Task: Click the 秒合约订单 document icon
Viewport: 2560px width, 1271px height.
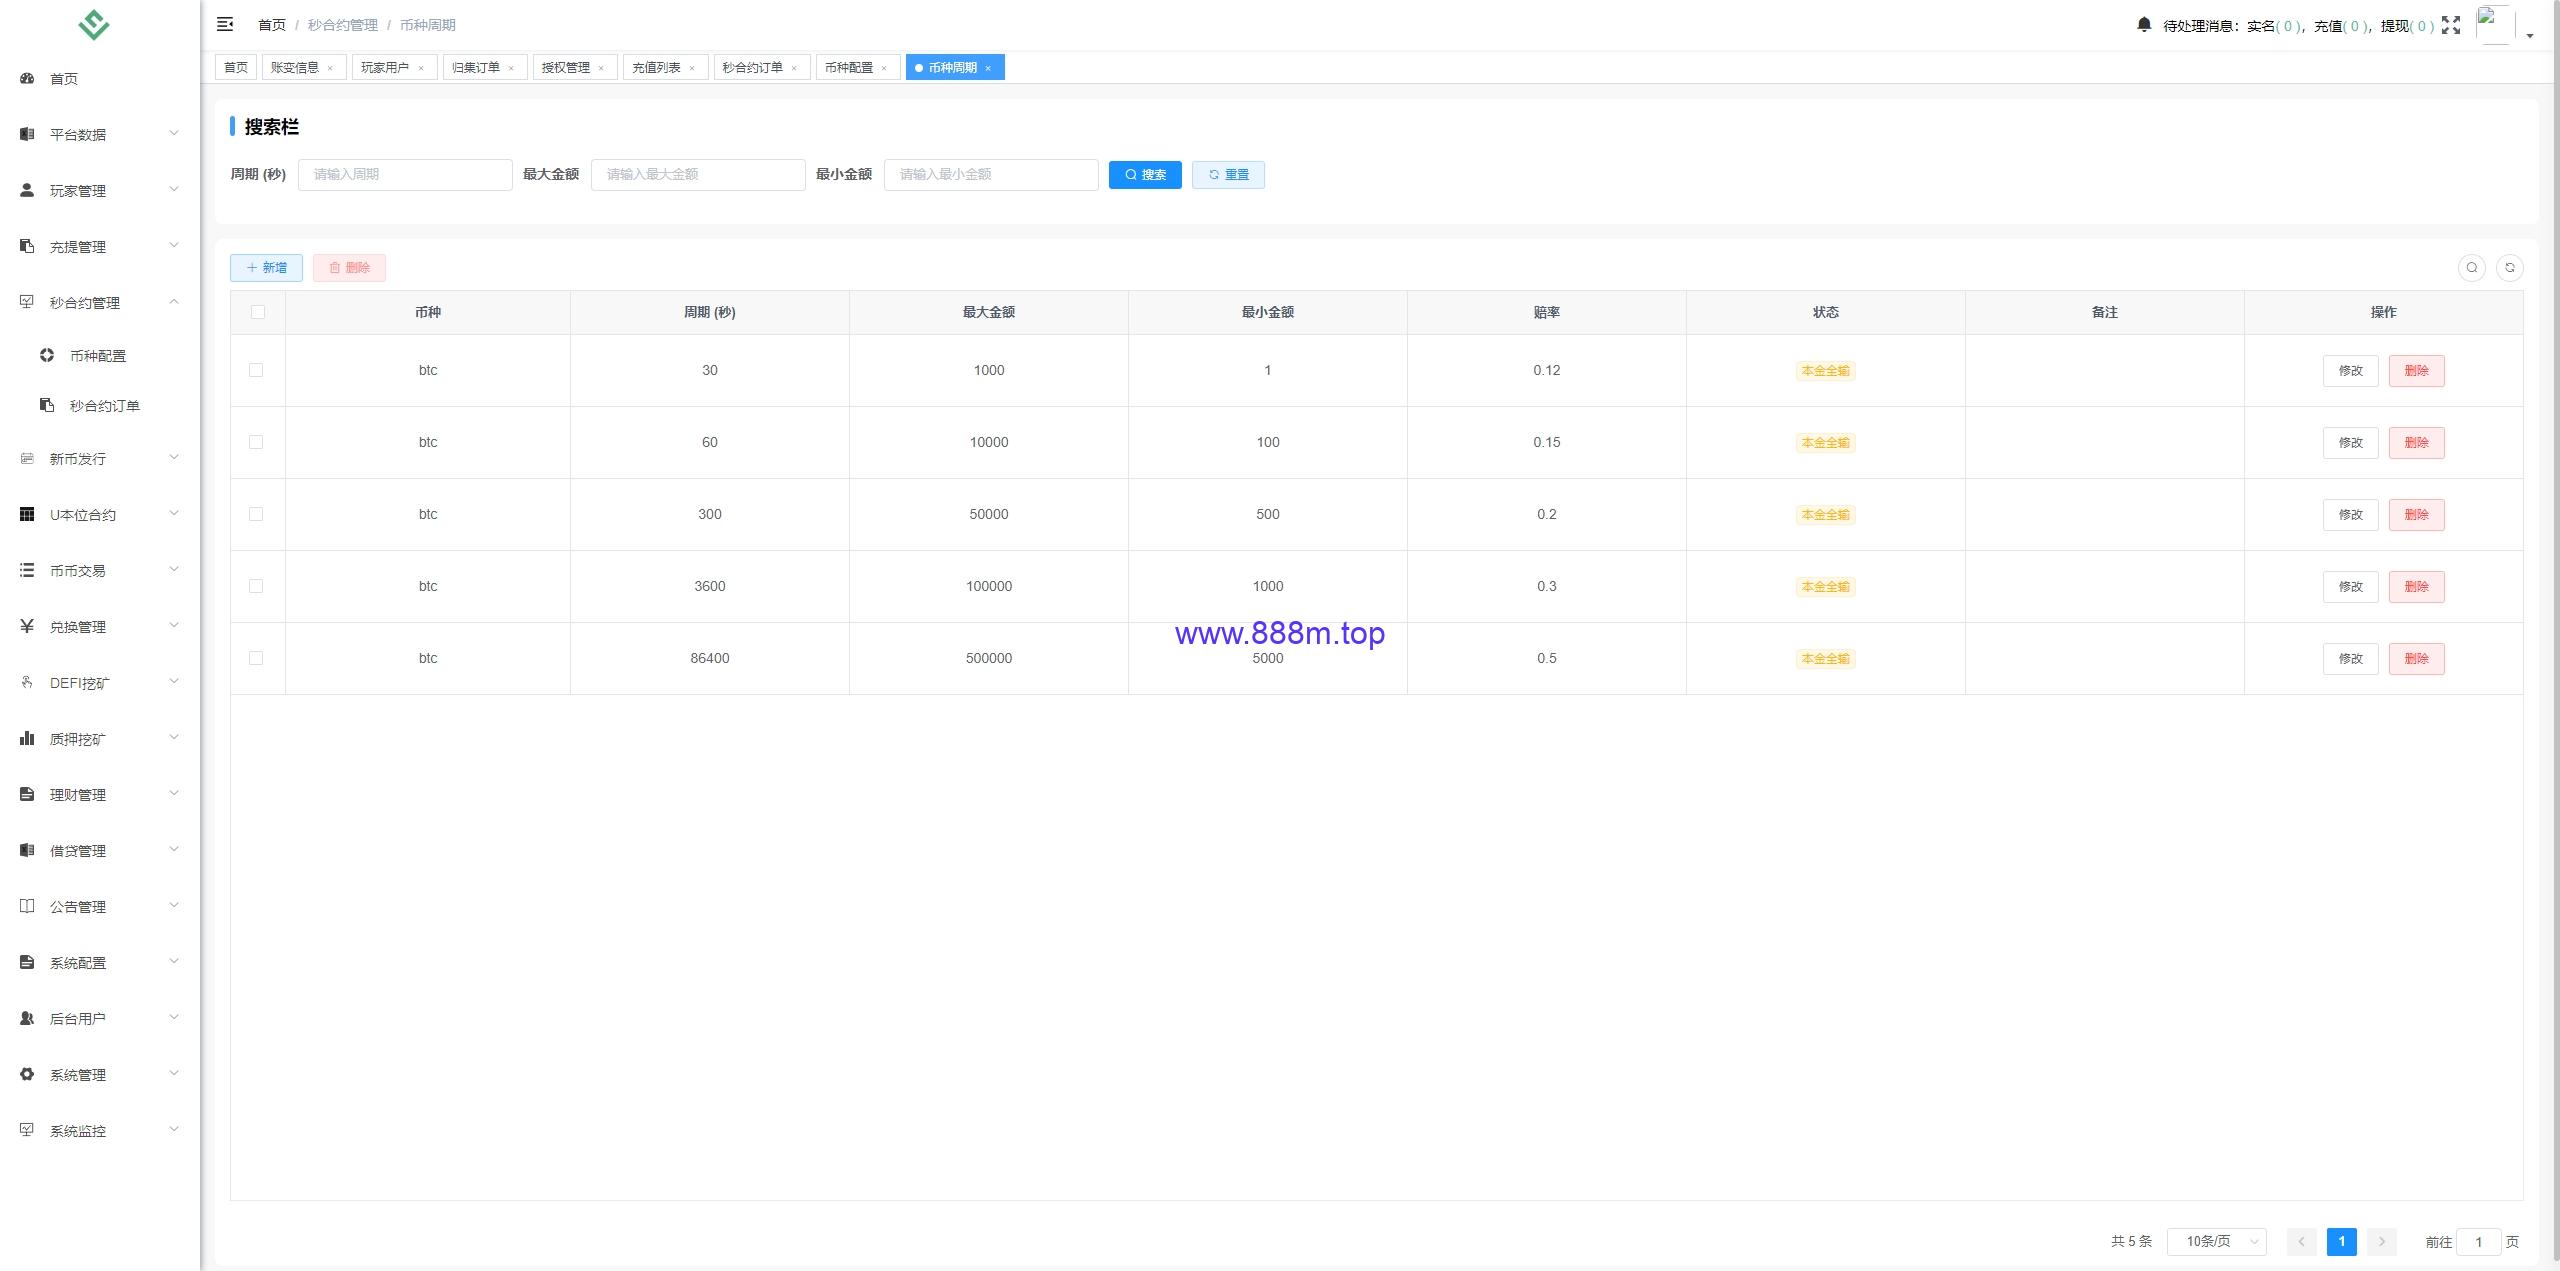Action: [x=47, y=405]
